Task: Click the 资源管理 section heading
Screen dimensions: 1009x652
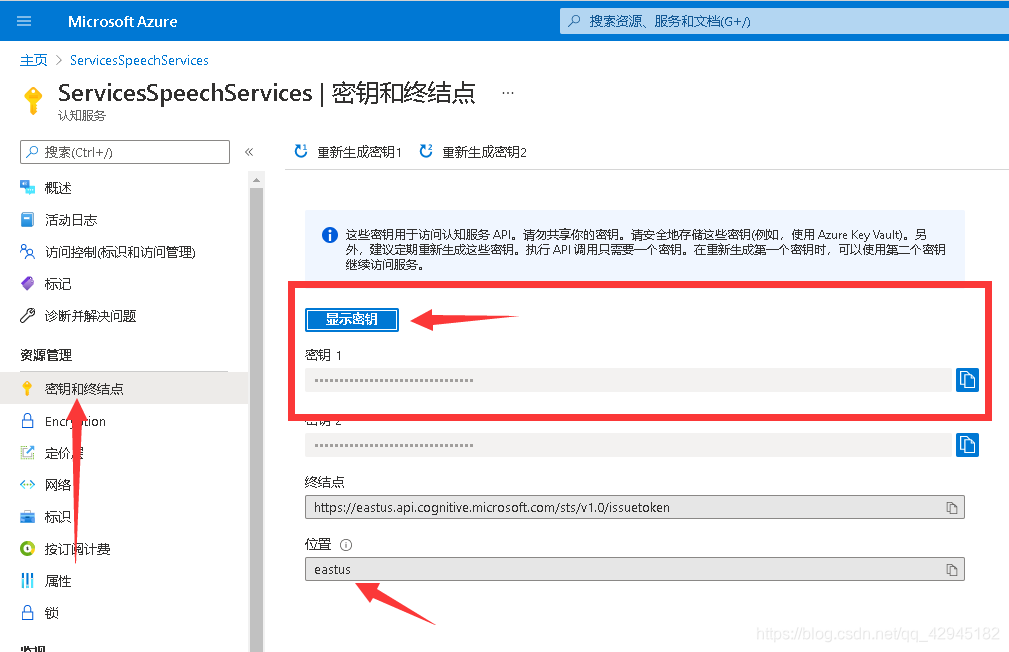Action: [46, 355]
